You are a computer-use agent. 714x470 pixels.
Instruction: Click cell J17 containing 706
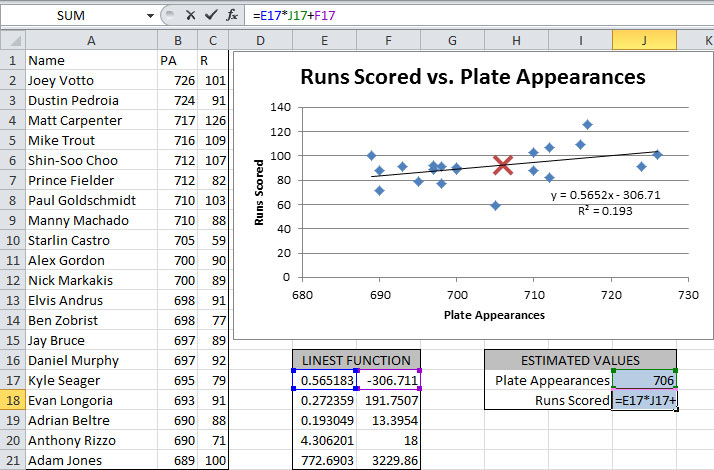644,380
